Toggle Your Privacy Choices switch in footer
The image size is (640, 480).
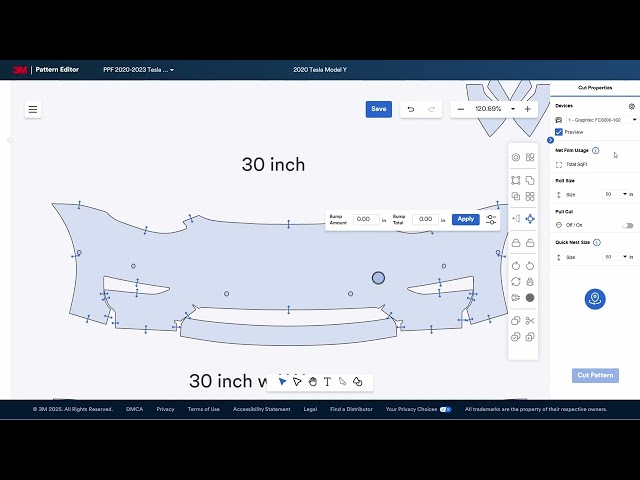pos(445,409)
